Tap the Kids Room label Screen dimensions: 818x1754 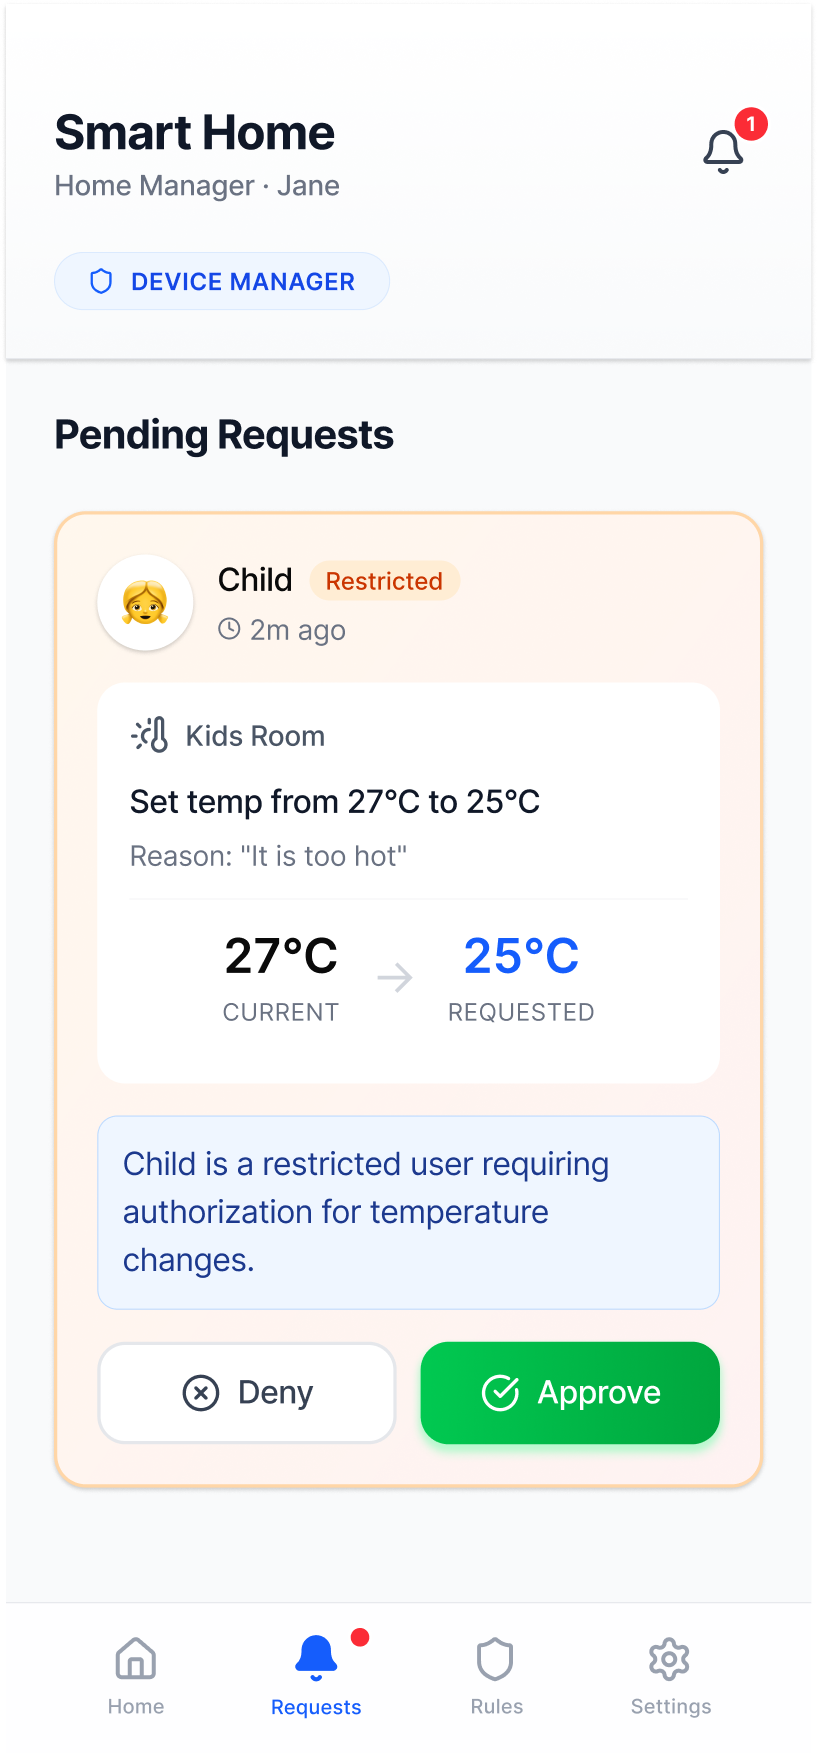click(255, 736)
